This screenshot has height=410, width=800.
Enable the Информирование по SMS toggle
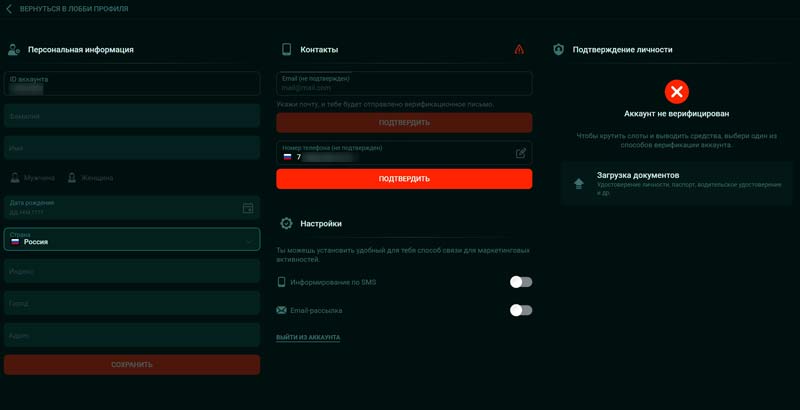[x=520, y=282]
